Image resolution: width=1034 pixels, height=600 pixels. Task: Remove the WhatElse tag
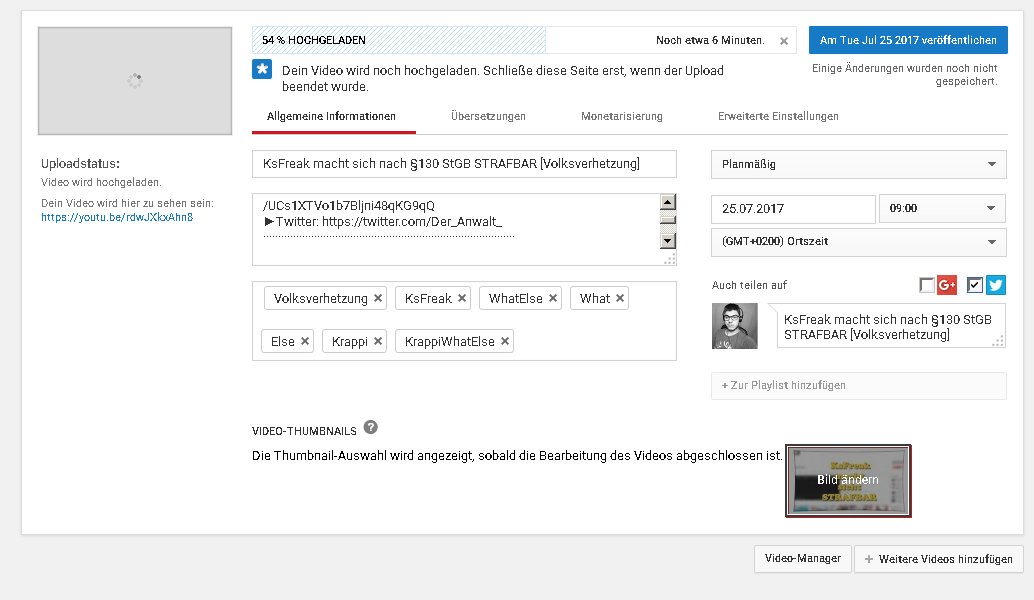(x=553, y=298)
